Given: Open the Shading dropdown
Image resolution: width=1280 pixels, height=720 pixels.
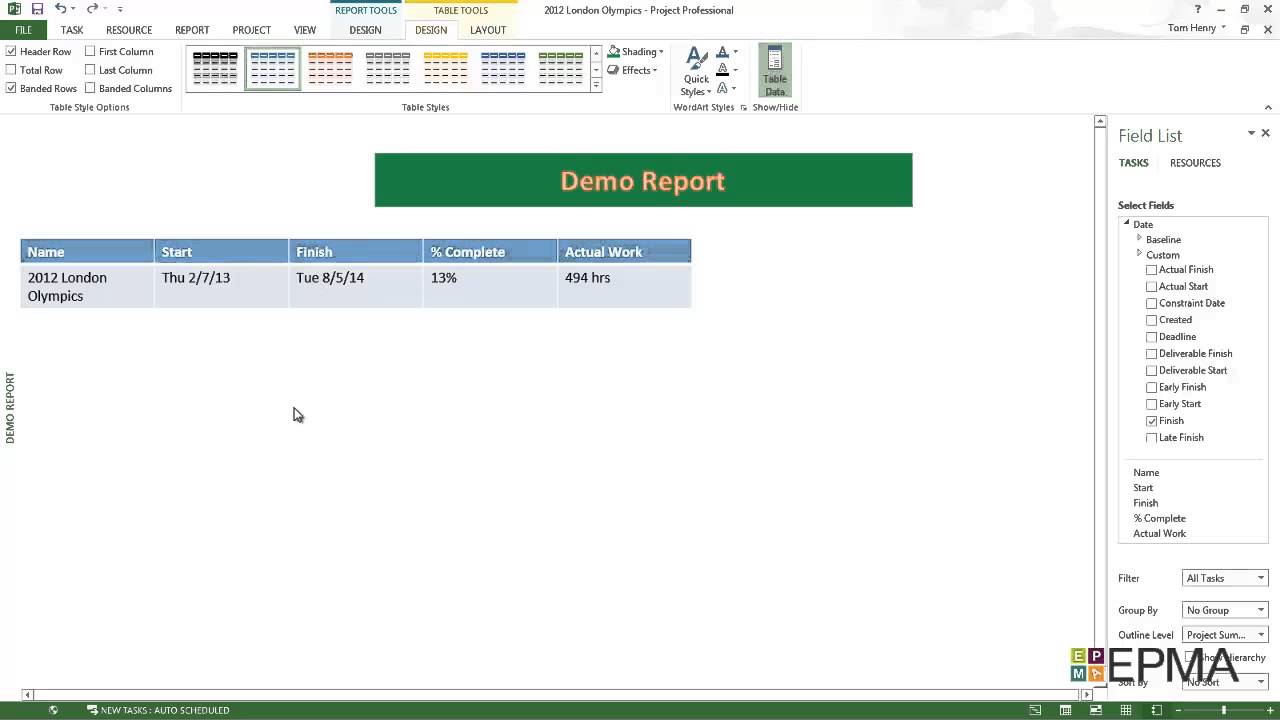Looking at the screenshot, I should 636,52.
